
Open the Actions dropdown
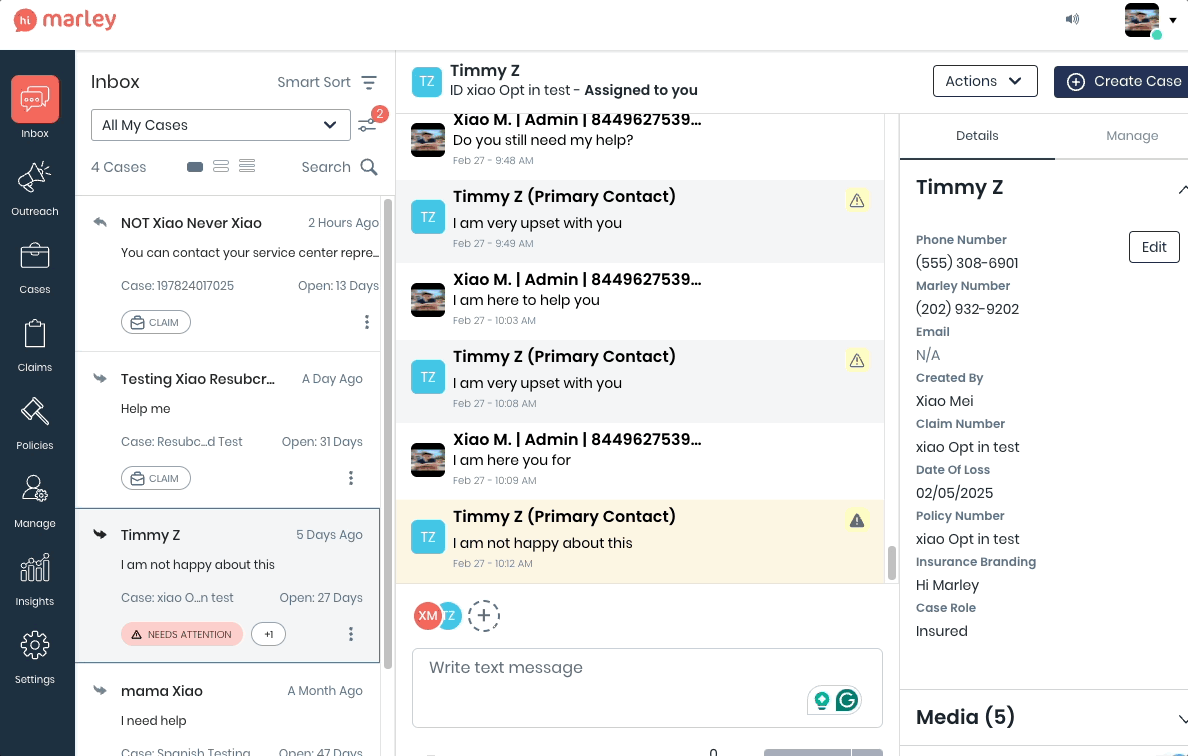[x=984, y=81]
